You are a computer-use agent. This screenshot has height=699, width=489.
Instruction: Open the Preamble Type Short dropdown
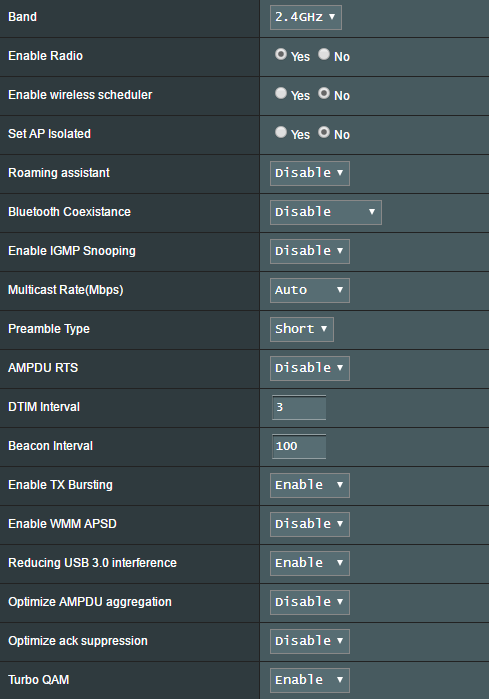click(302, 329)
